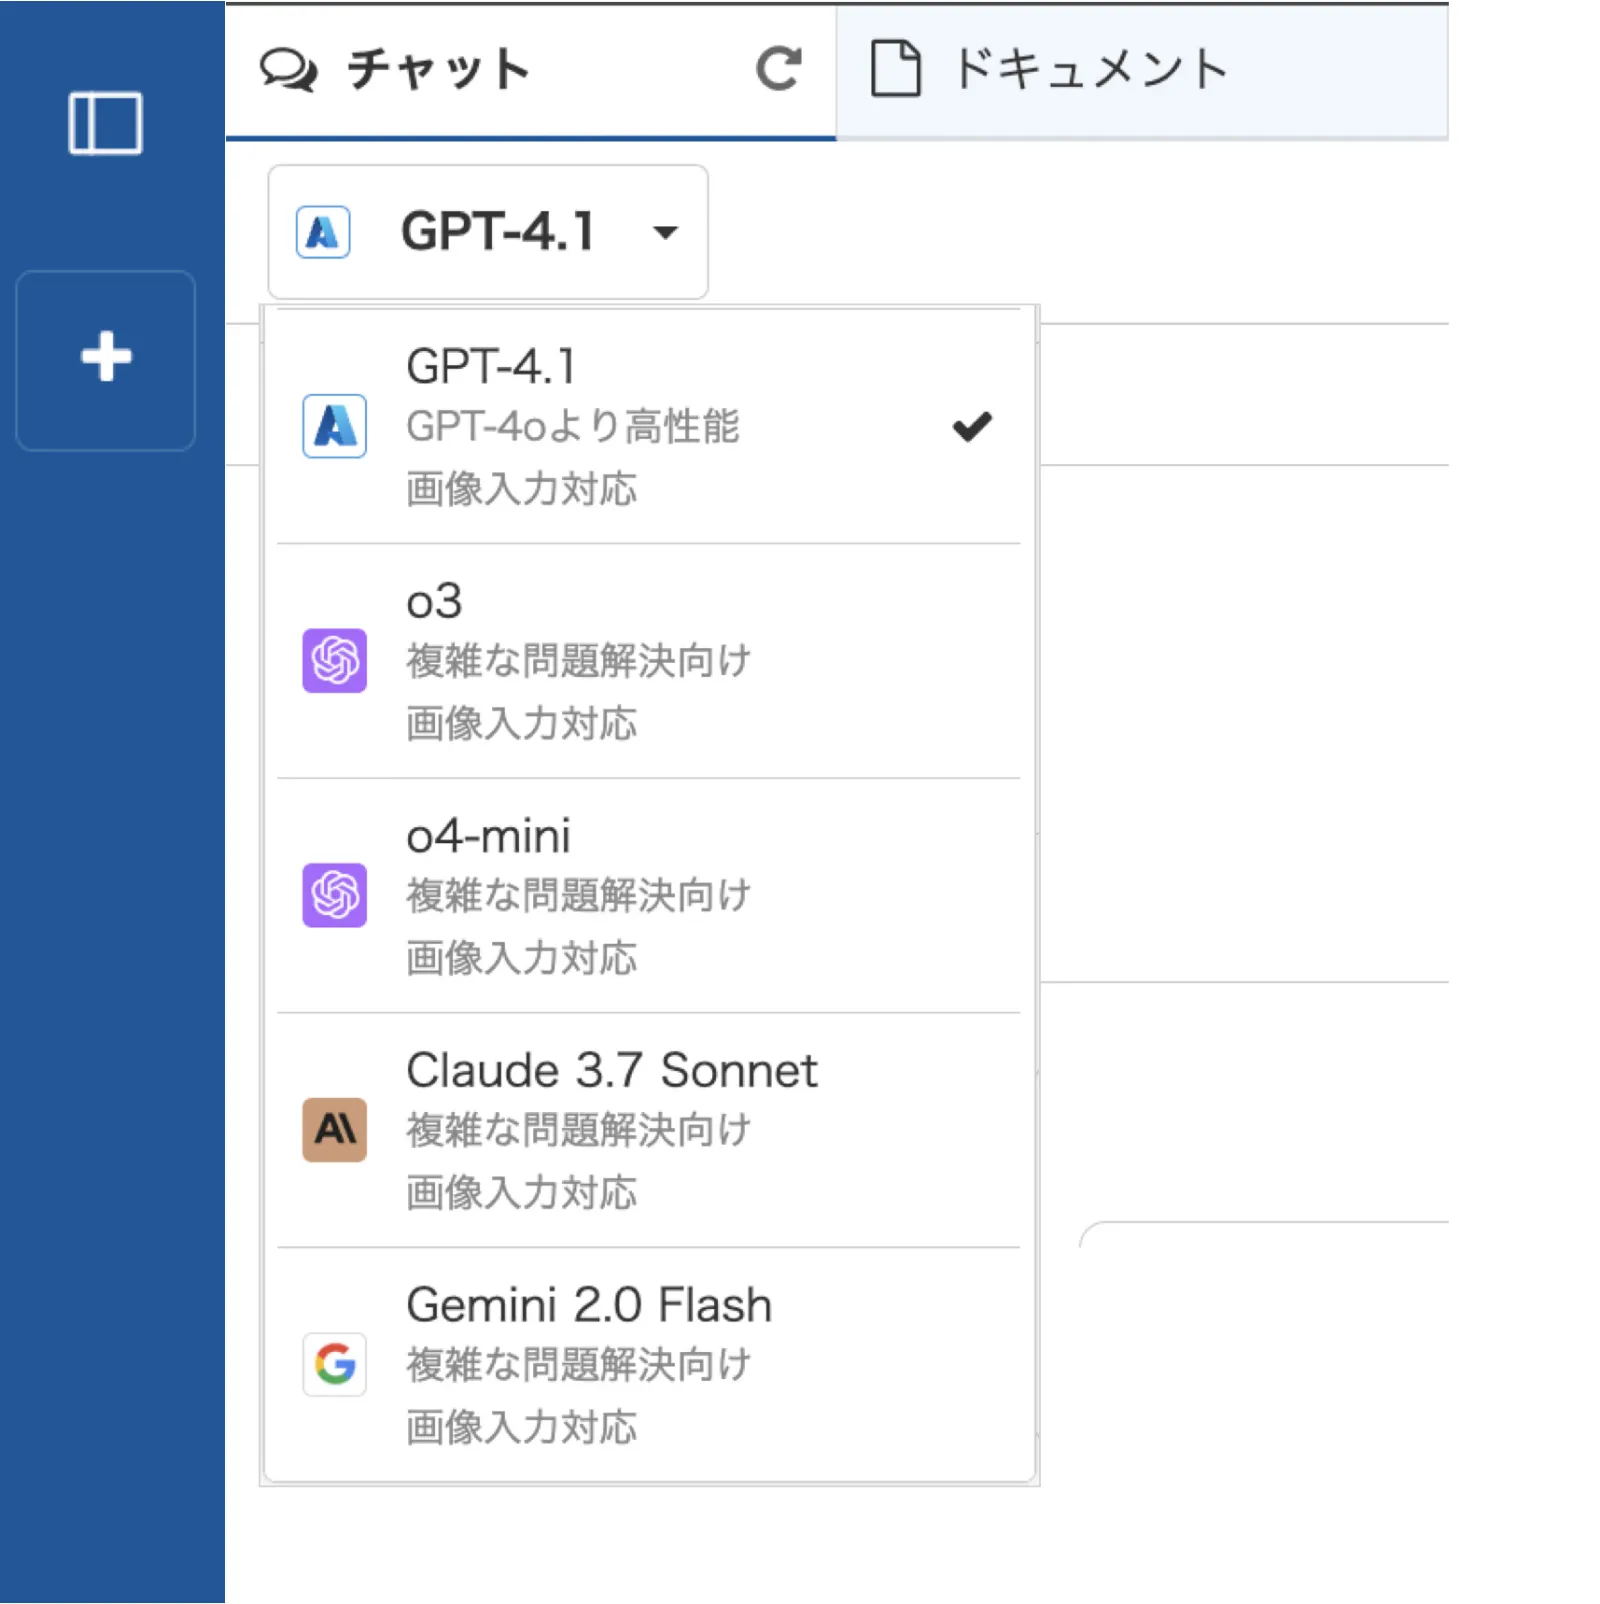Click the purple OpenAI icon beside o3
The image size is (1600, 1604).
click(334, 661)
